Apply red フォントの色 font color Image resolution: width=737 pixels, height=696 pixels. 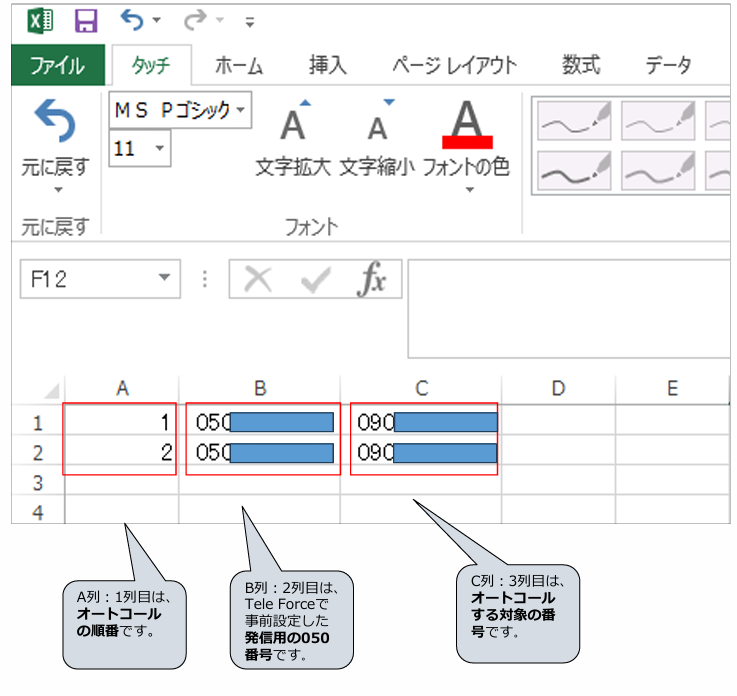pyautogui.click(x=467, y=138)
